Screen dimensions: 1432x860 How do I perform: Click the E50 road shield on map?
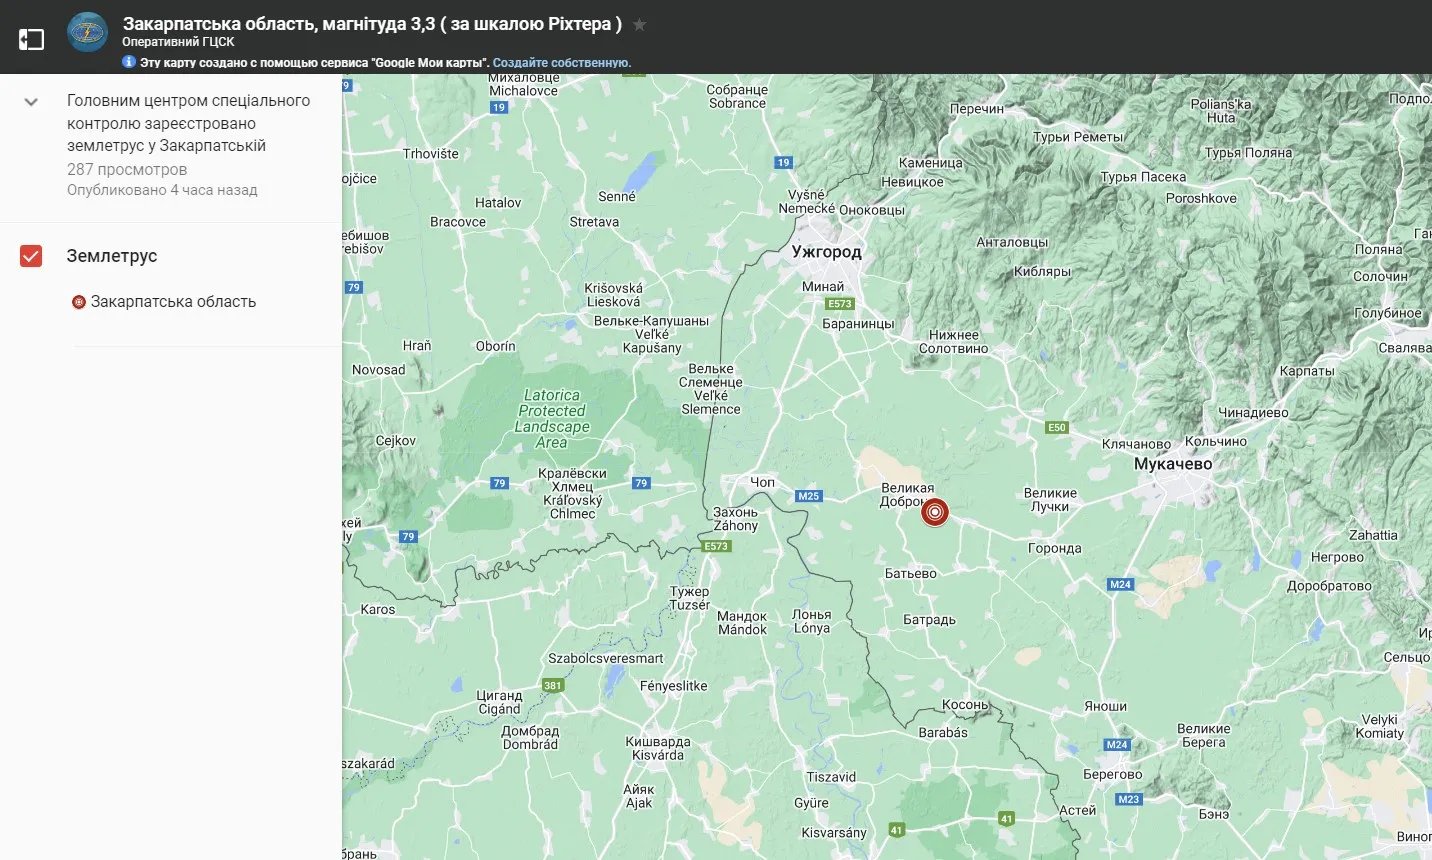pos(1057,427)
